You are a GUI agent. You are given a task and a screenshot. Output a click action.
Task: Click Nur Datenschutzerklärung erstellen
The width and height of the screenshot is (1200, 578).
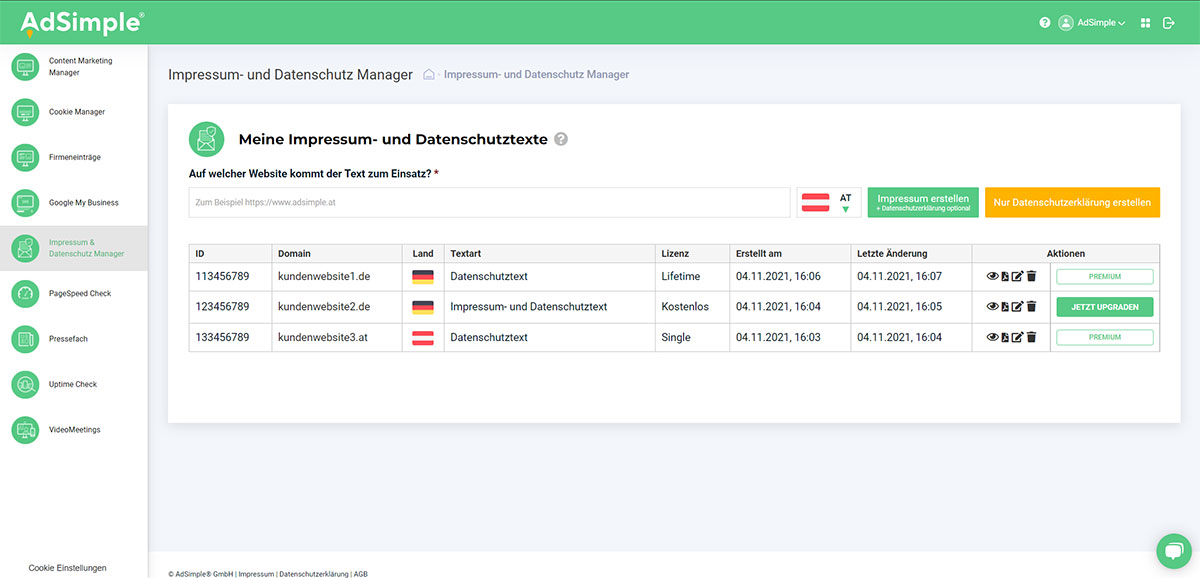click(x=1073, y=202)
